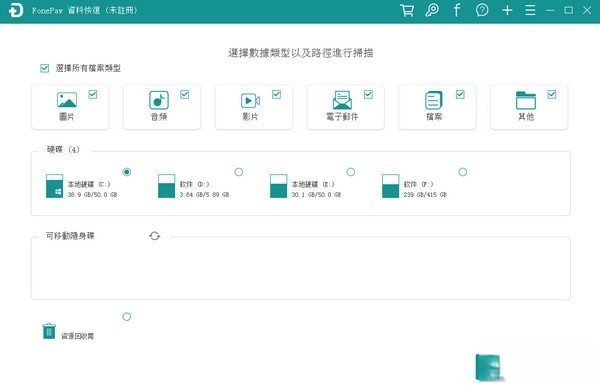Click the key register icon
Viewport: 600px width, 392px height.
coord(432,10)
